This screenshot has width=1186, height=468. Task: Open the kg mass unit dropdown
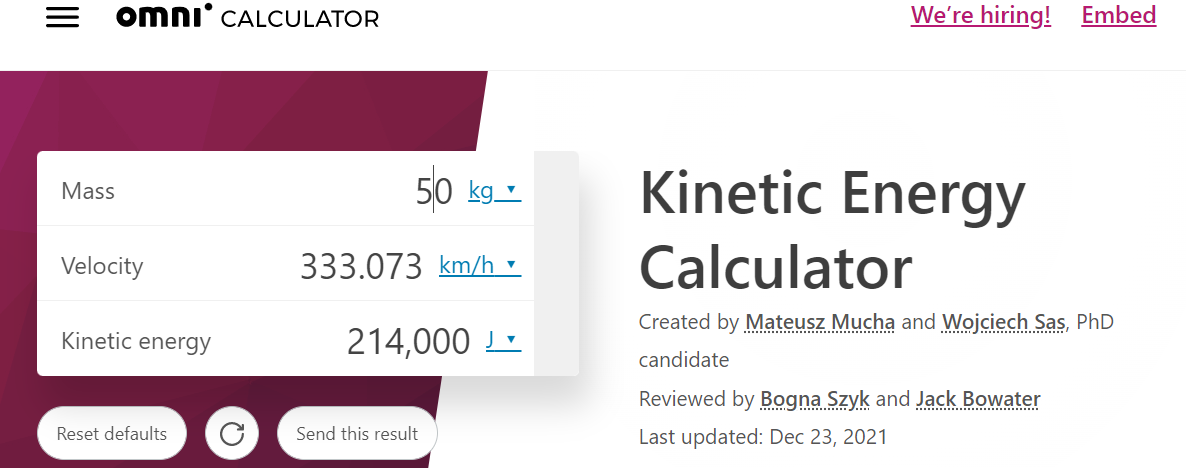[495, 191]
